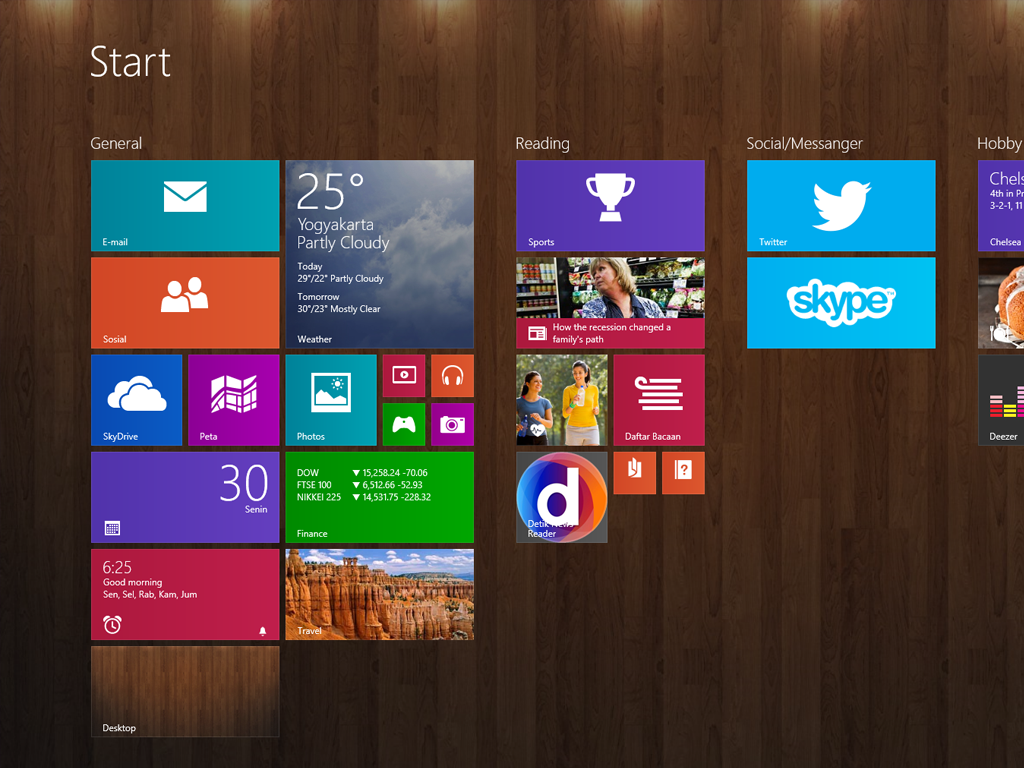Open the Help tile with question mark
1024x768 pixels.
coord(683,472)
